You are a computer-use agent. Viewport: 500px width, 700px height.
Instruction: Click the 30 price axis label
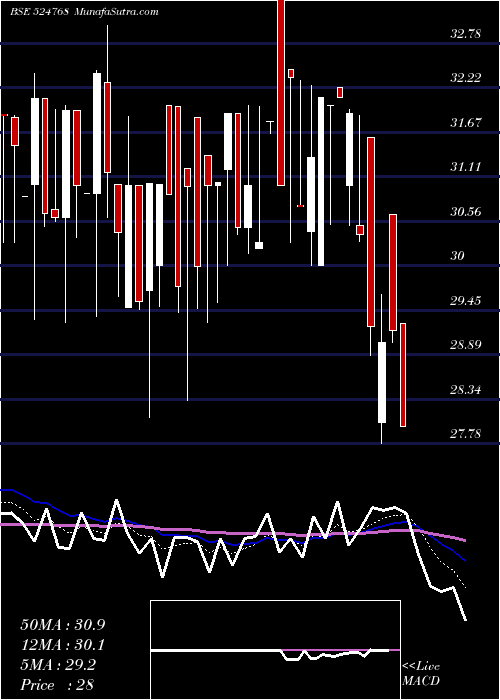pos(457,256)
